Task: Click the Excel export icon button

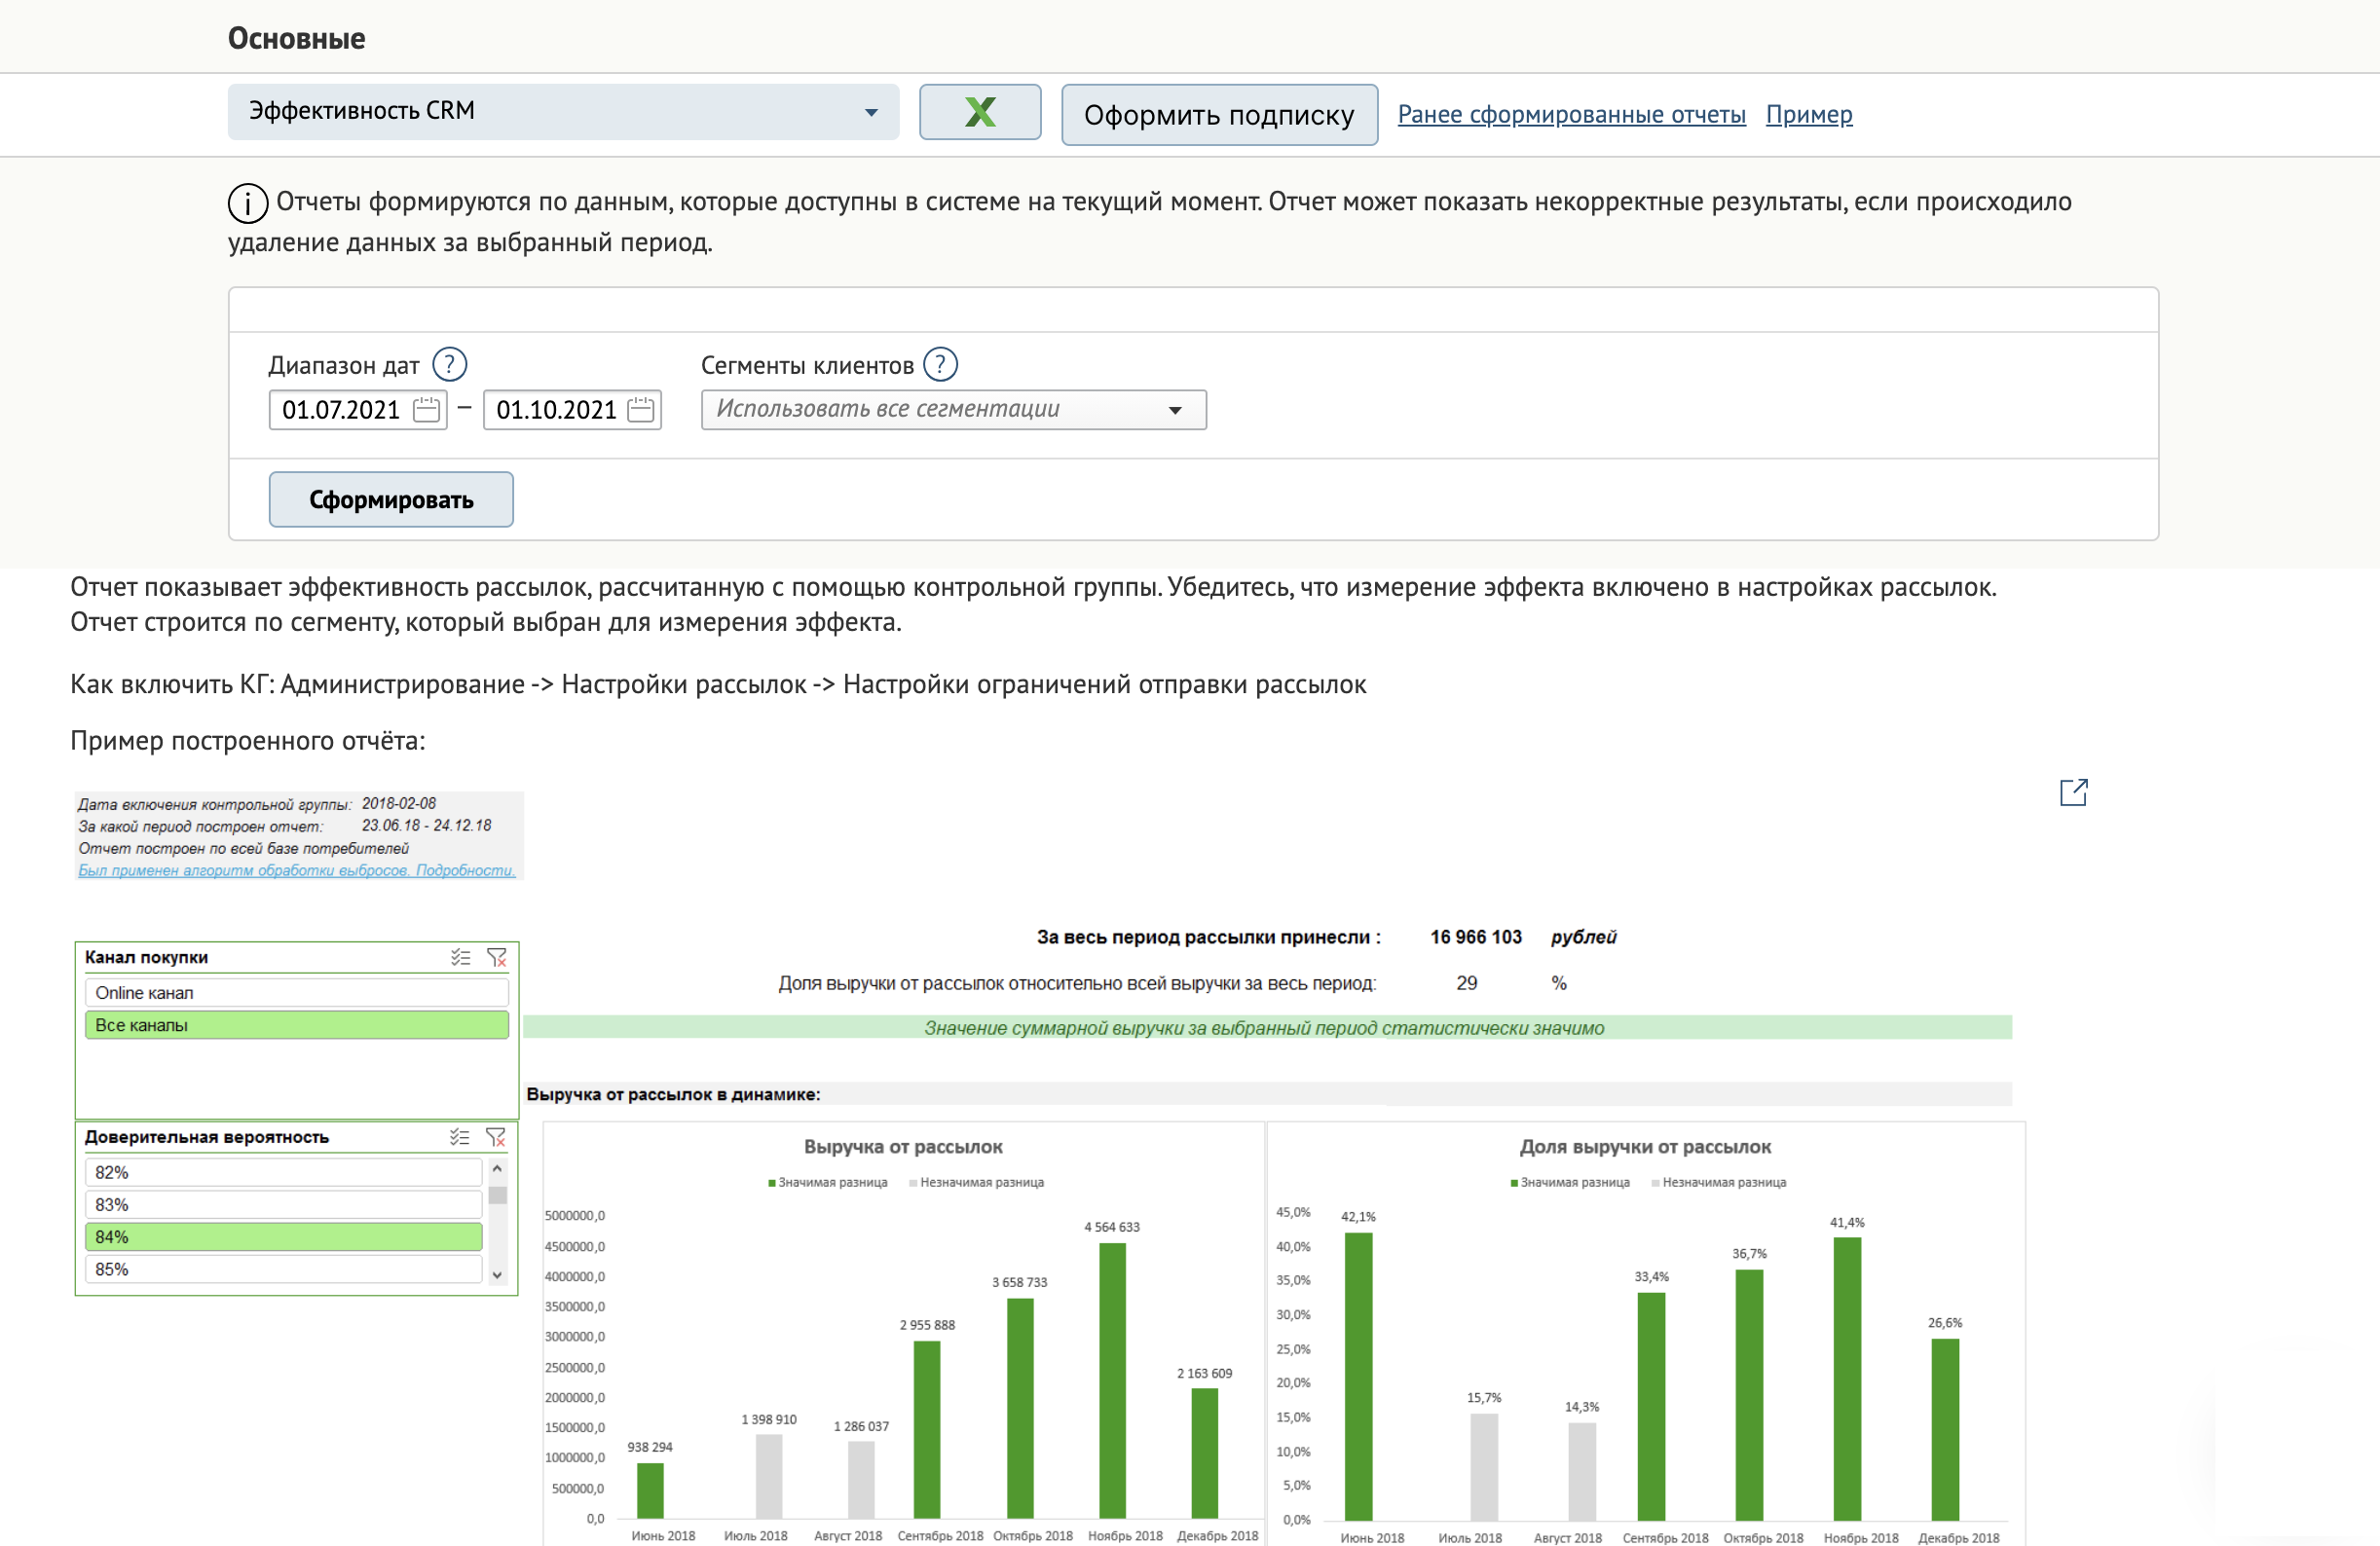Action: point(979,112)
